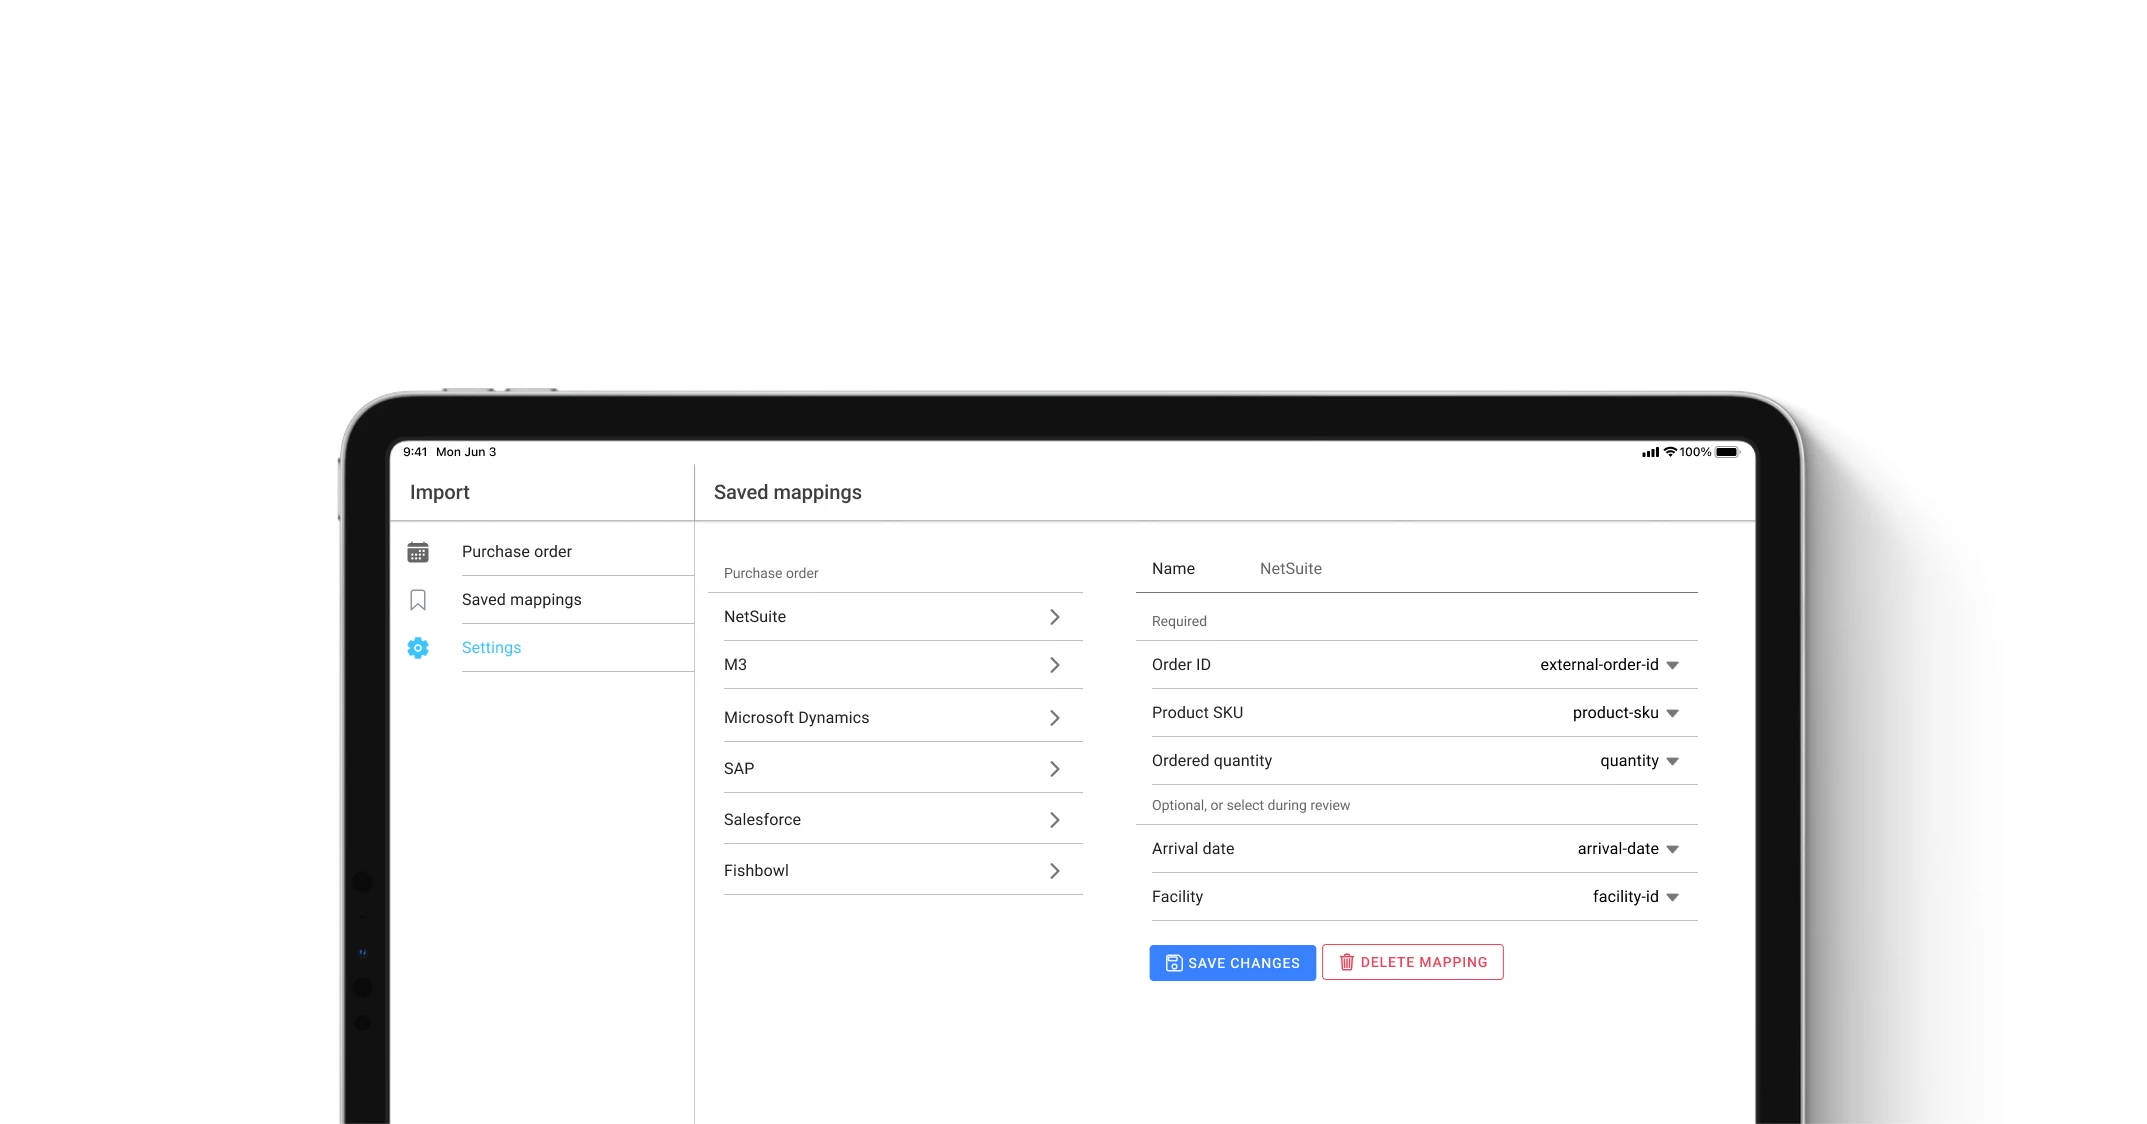Click the Settings gear icon
The image size is (2147, 1124).
[x=418, y=648]
